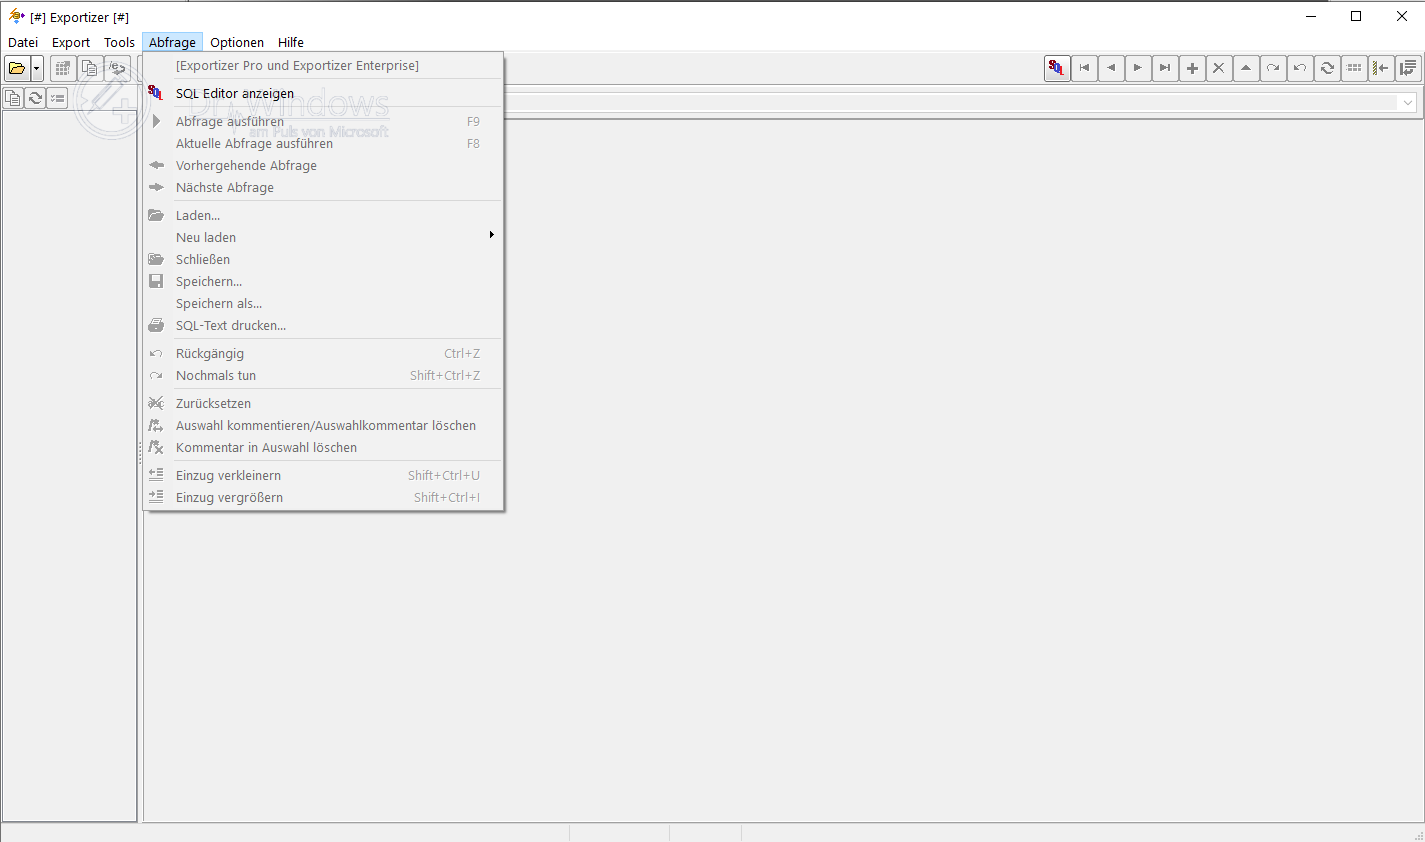This screenshot has height=842, width=1425.
Task: Go to previous record navigator button
Action: click(1111, 68)
